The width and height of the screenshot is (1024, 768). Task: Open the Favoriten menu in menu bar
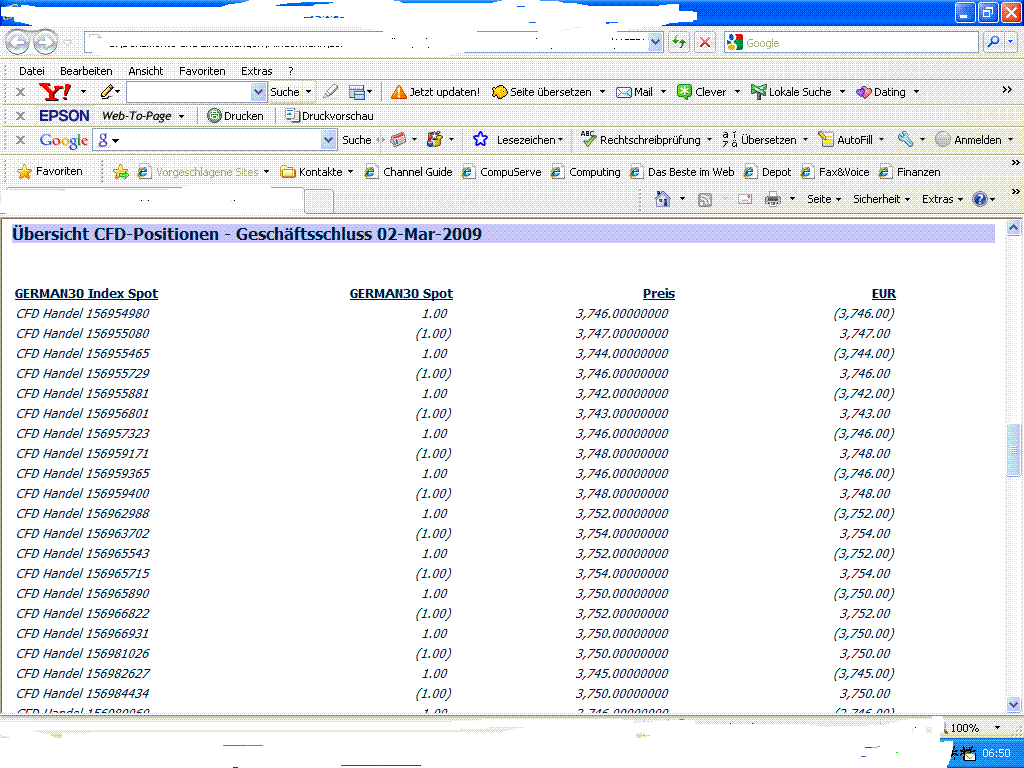point(202,71)
